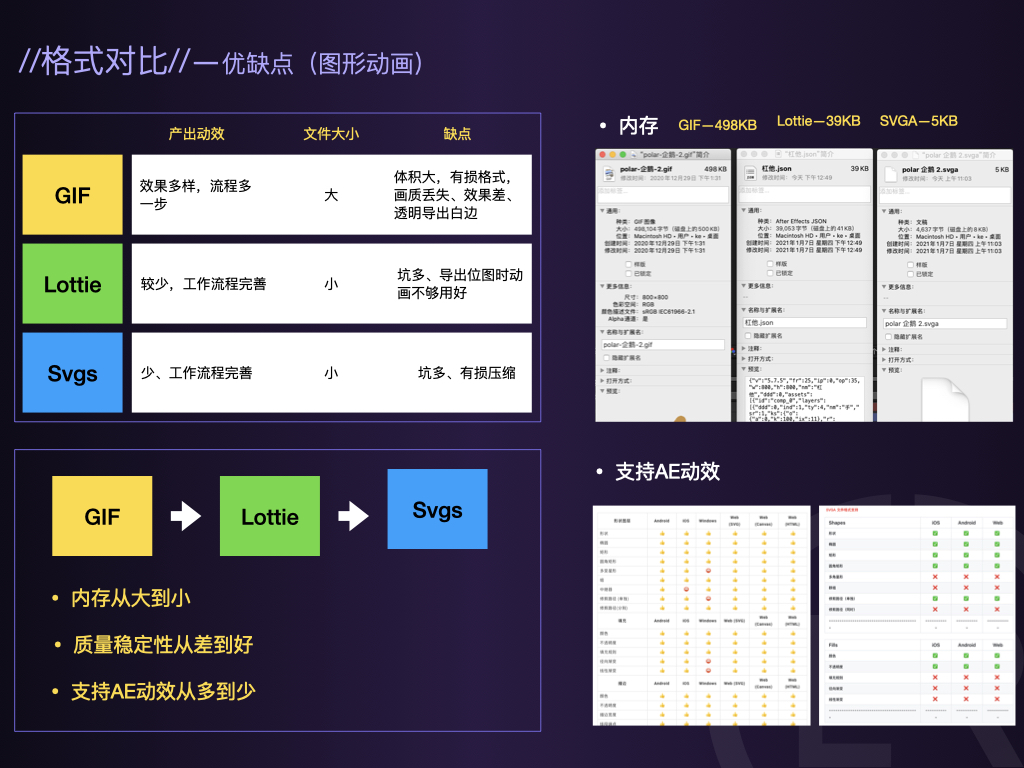Image resolution: width=1024 pixels, height=768 pixels.
Task: Click the JSON text preview in 杠他.json info window
Action: 805,398
